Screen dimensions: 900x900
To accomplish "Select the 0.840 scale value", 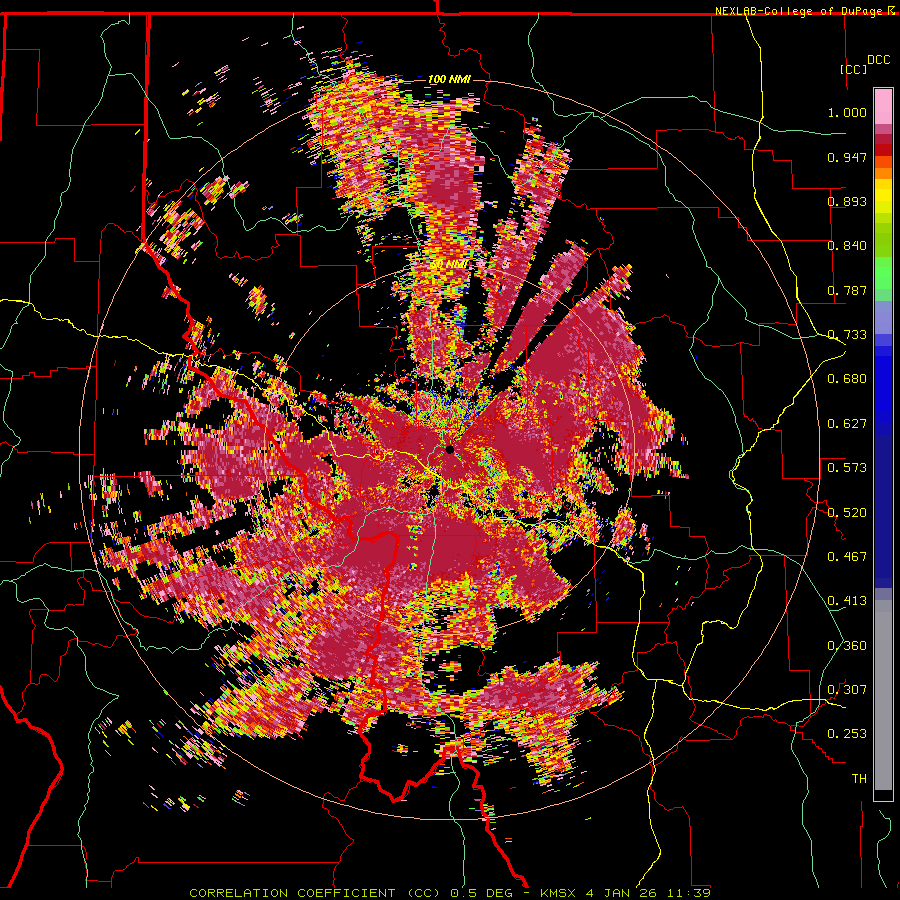I will pyautogui.click(x=847, y=246).
